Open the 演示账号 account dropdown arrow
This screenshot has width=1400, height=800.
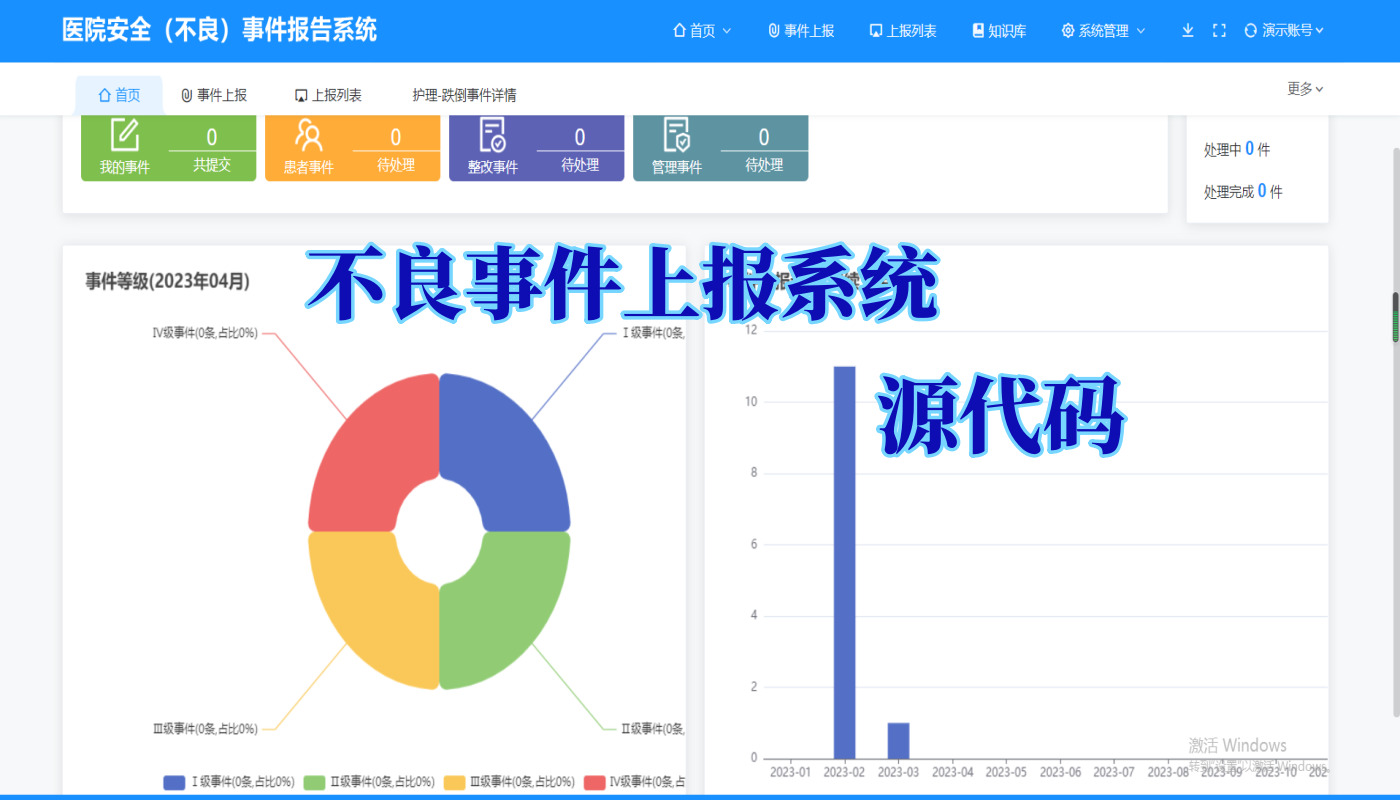click(1320, 30)
